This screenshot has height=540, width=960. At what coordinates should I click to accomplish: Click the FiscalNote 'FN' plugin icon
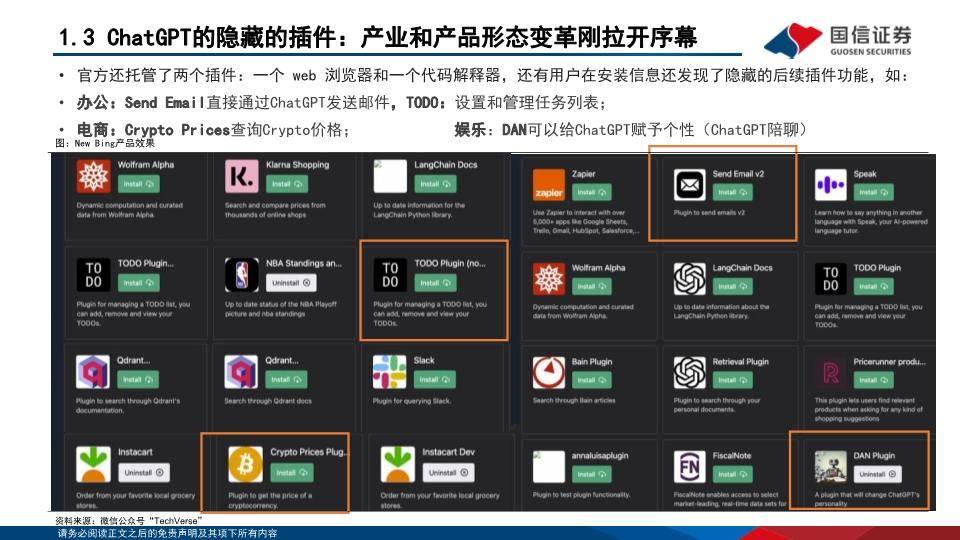[689, 467]
